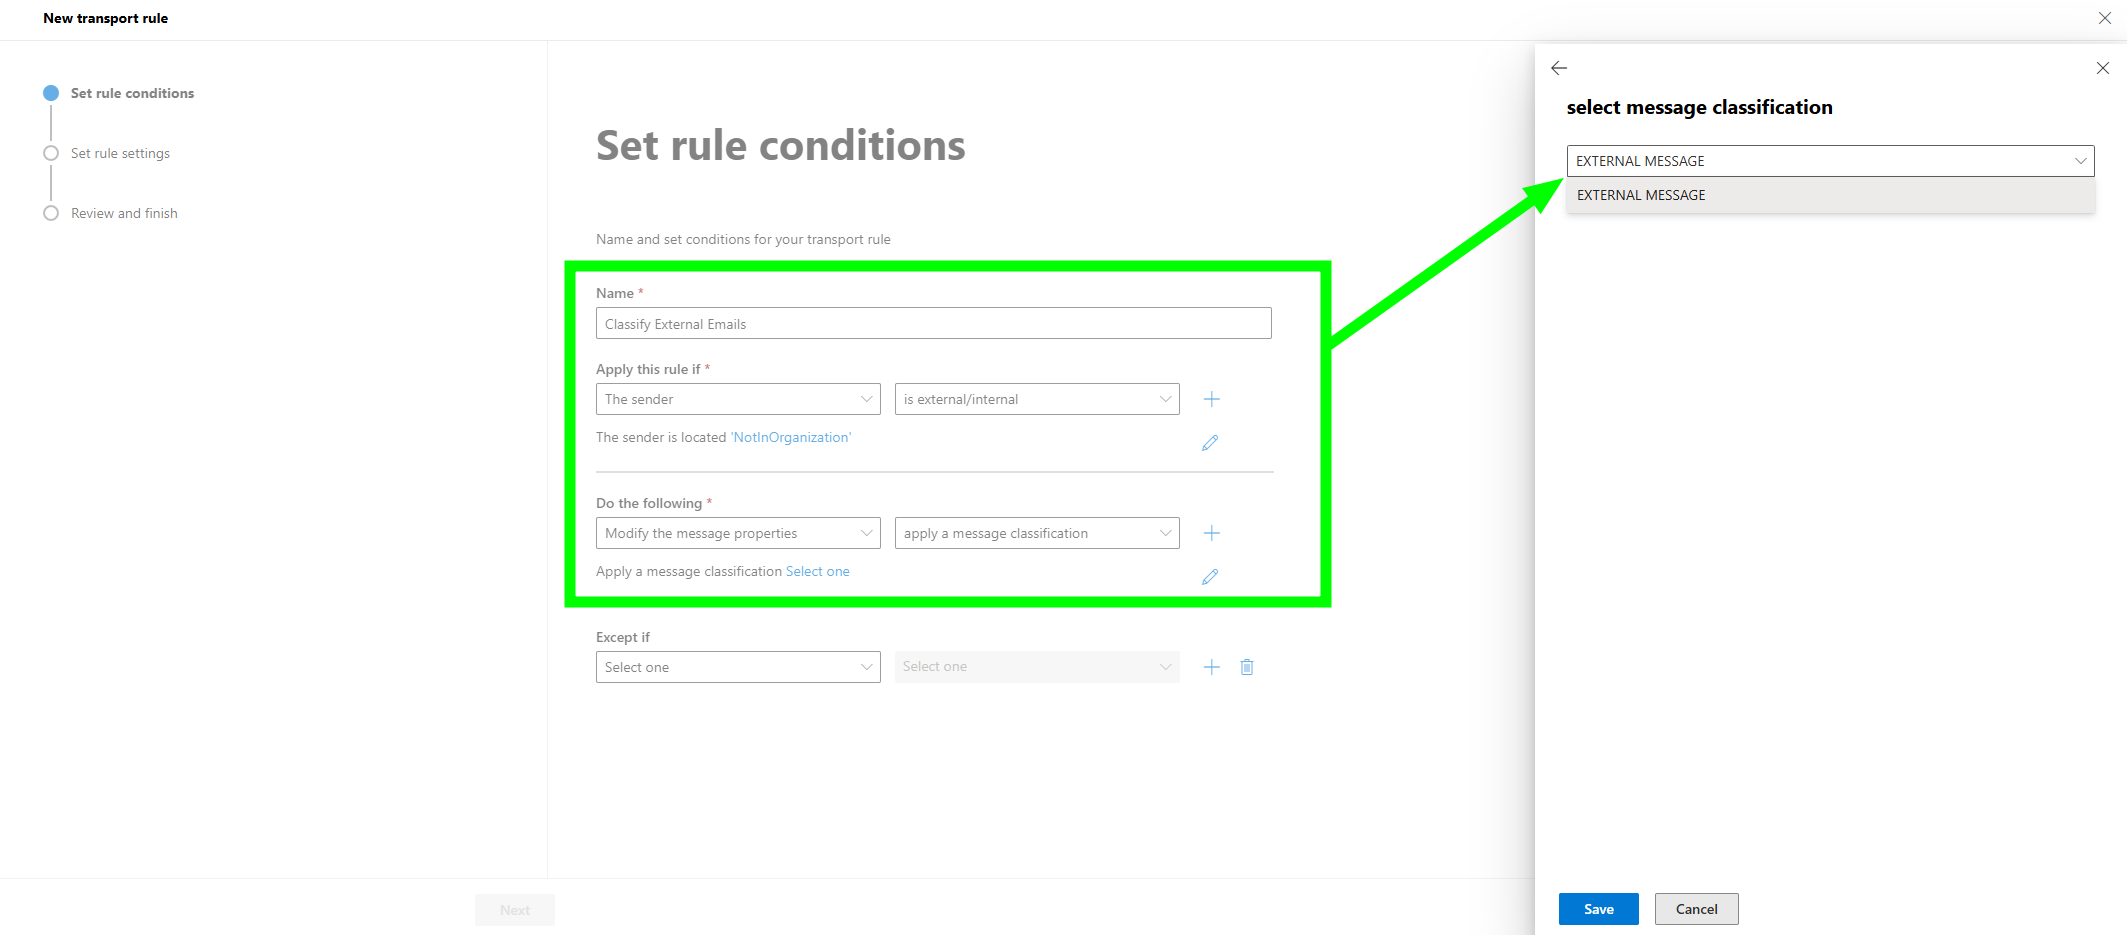
Task: Jump to Review and finish step
Action: coord(124,213)
